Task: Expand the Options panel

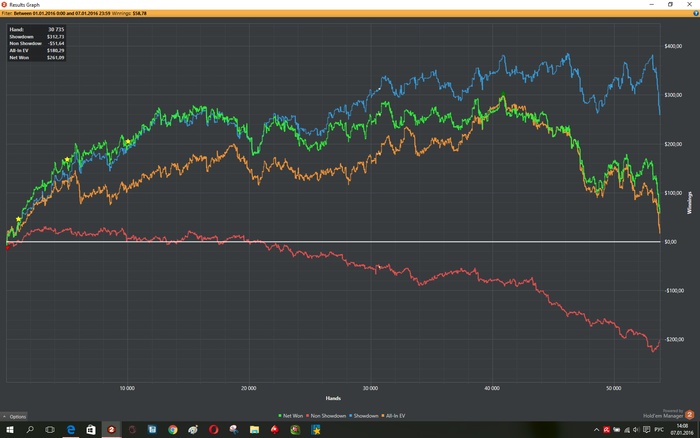Action: click(x=14, y=417)
